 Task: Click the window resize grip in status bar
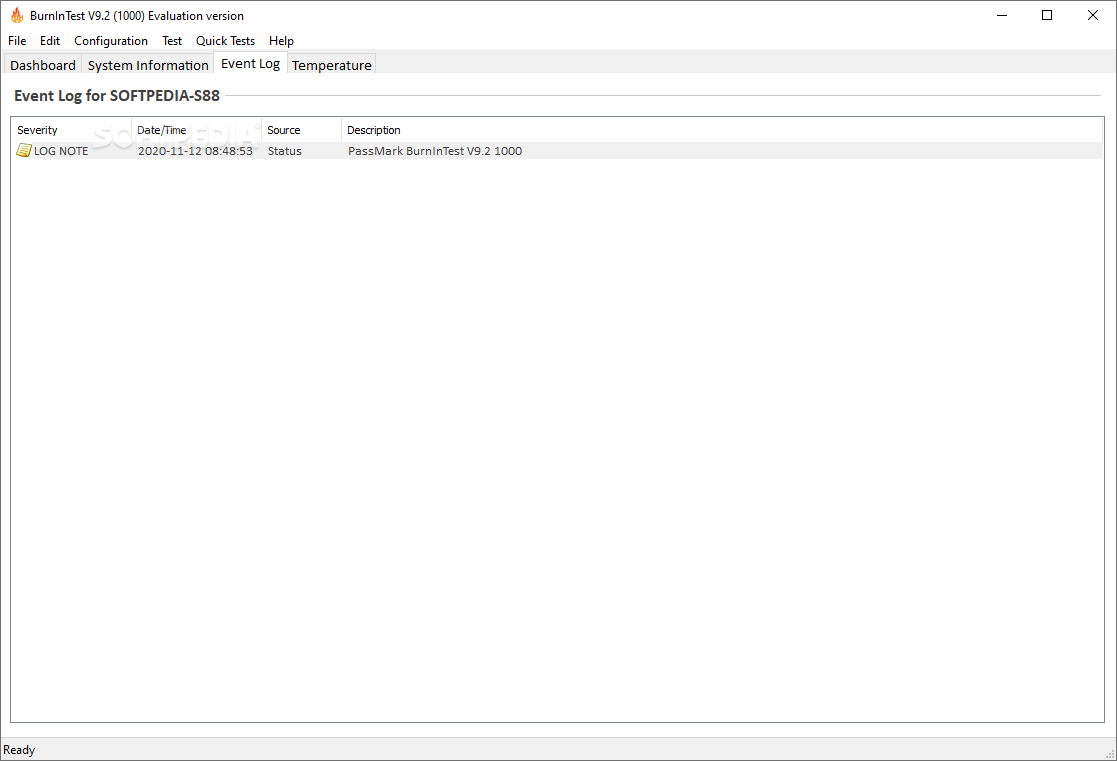point(1109,754)
